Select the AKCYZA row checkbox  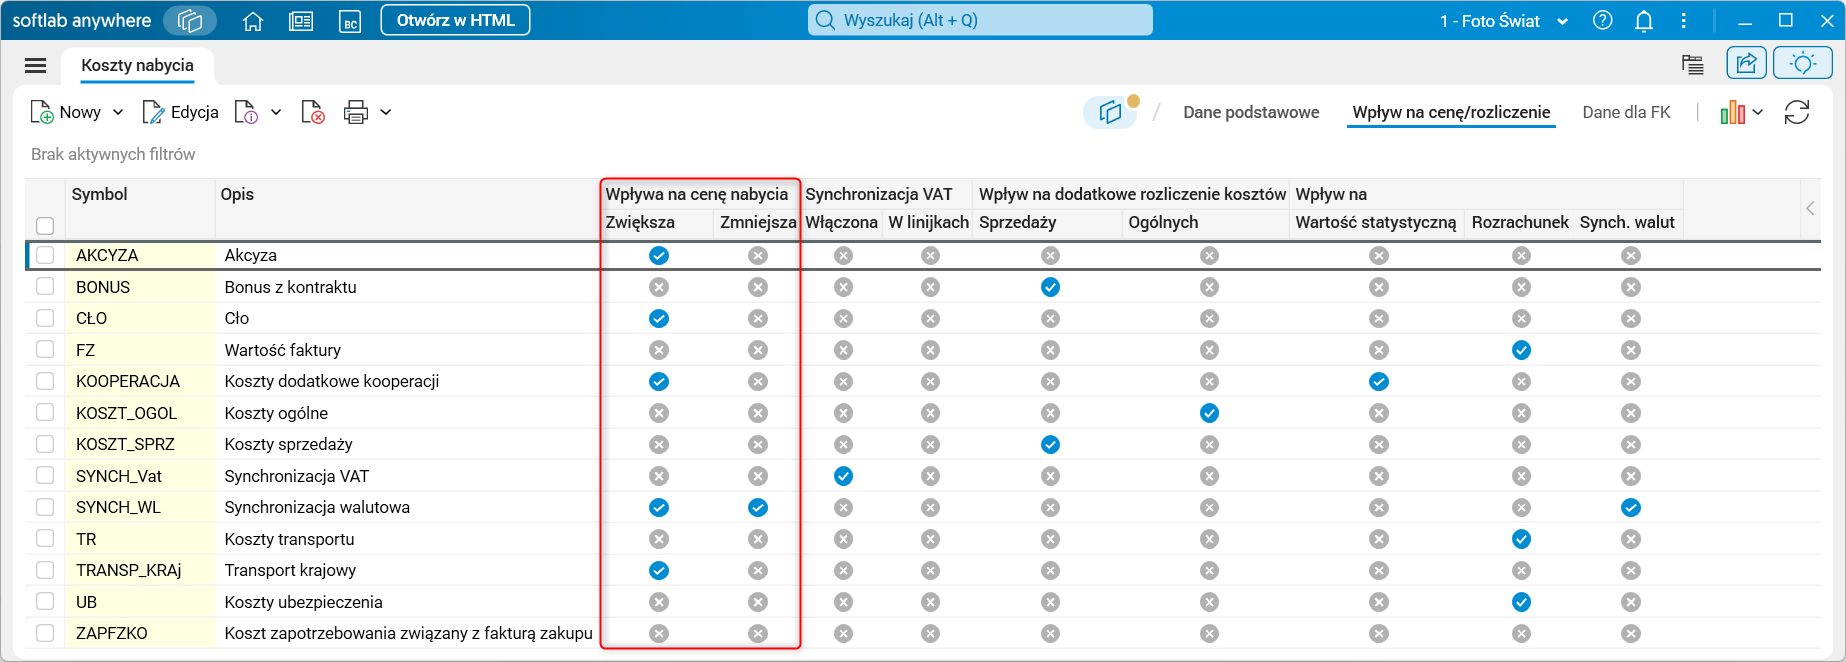pyautogui.click(x=45, y=255)
